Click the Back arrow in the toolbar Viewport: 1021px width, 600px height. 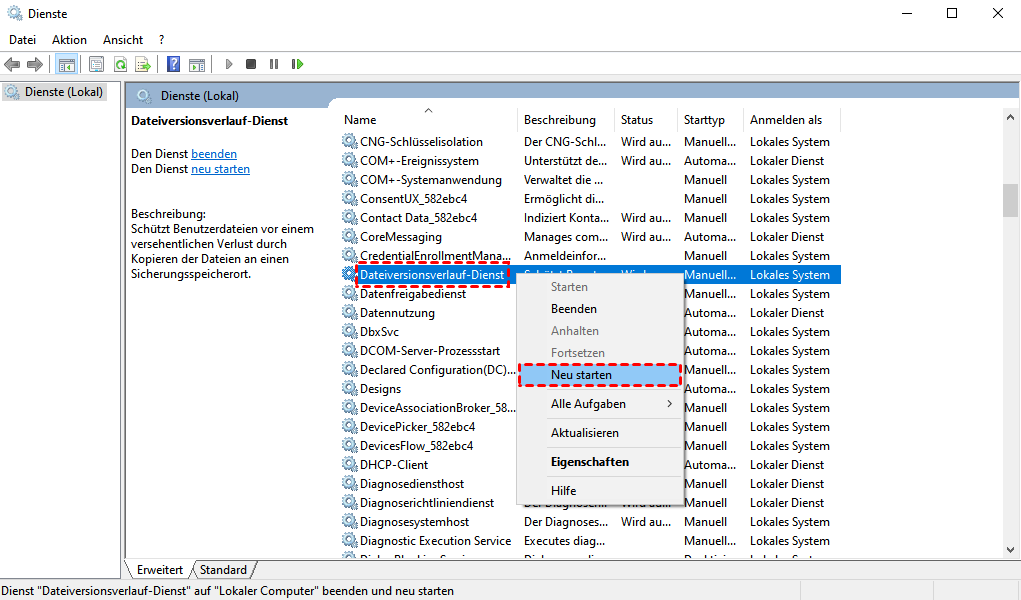12,64
